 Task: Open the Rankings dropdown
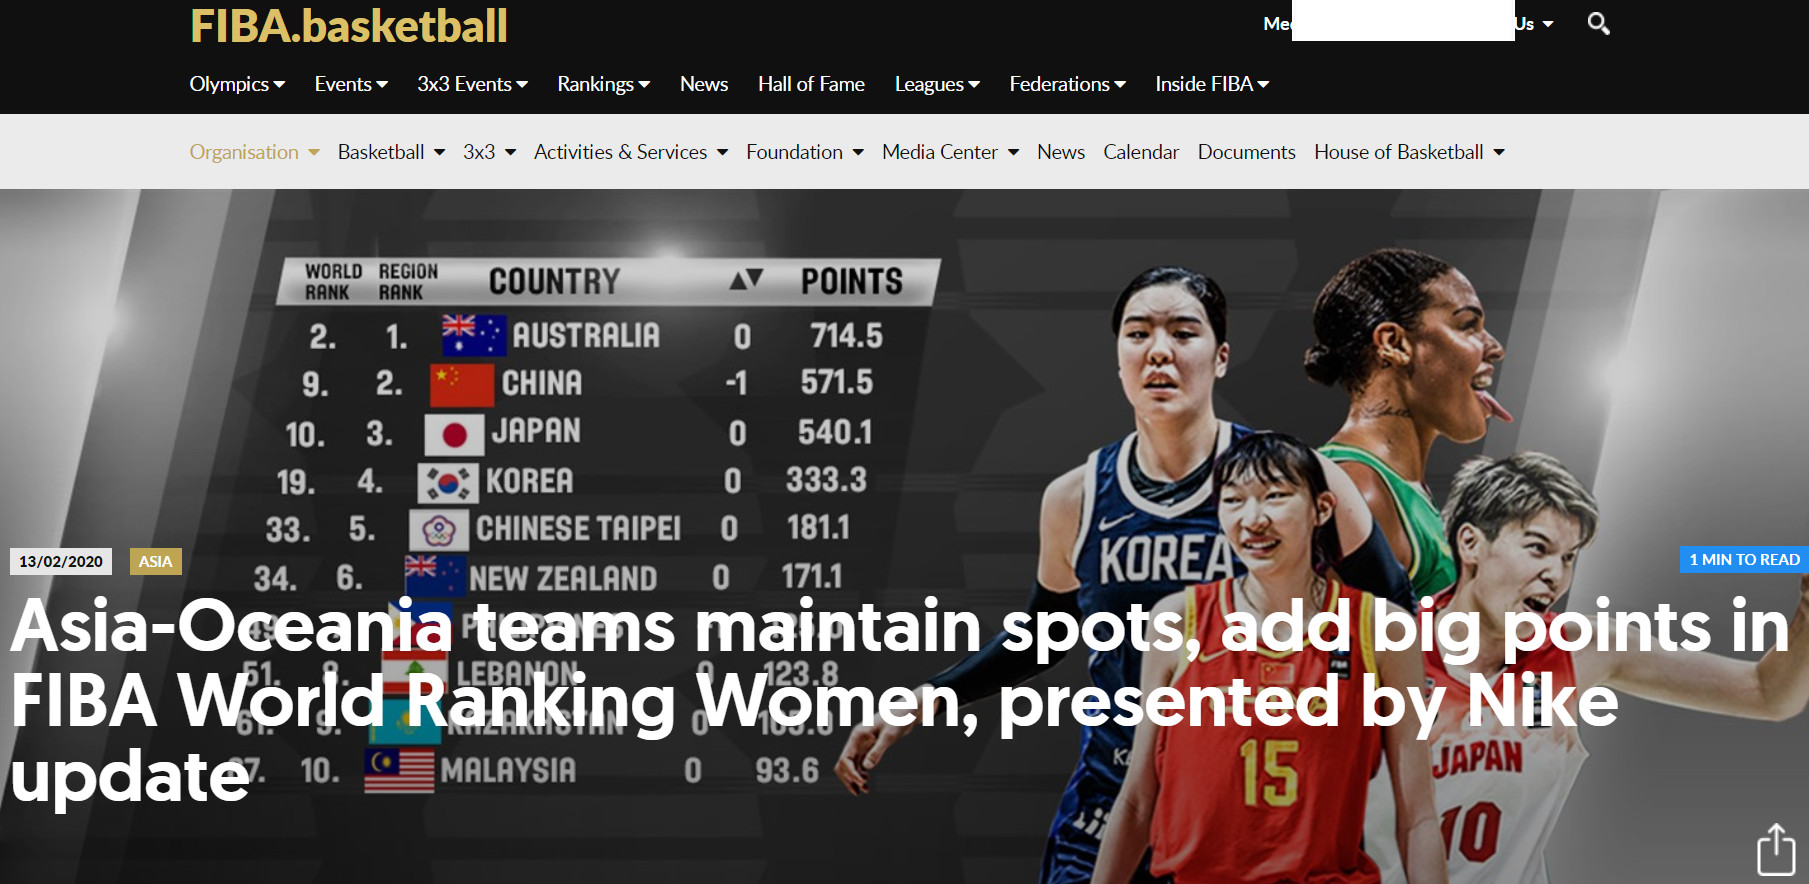tap(604, 84)
